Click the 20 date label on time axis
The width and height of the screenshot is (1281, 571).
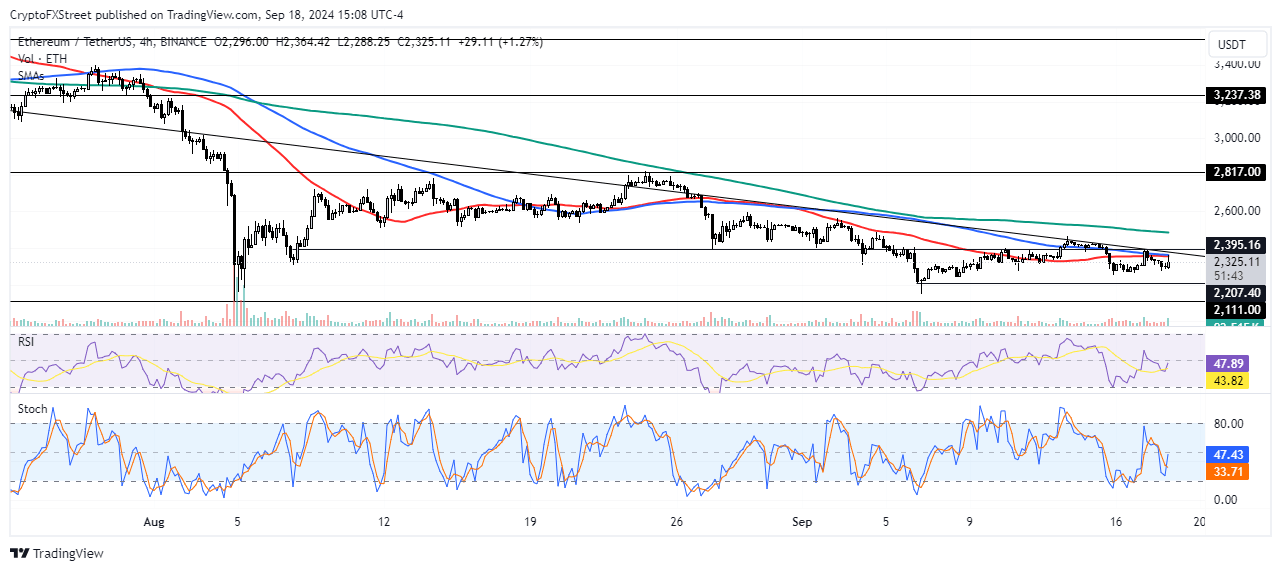pos(1200,522)
